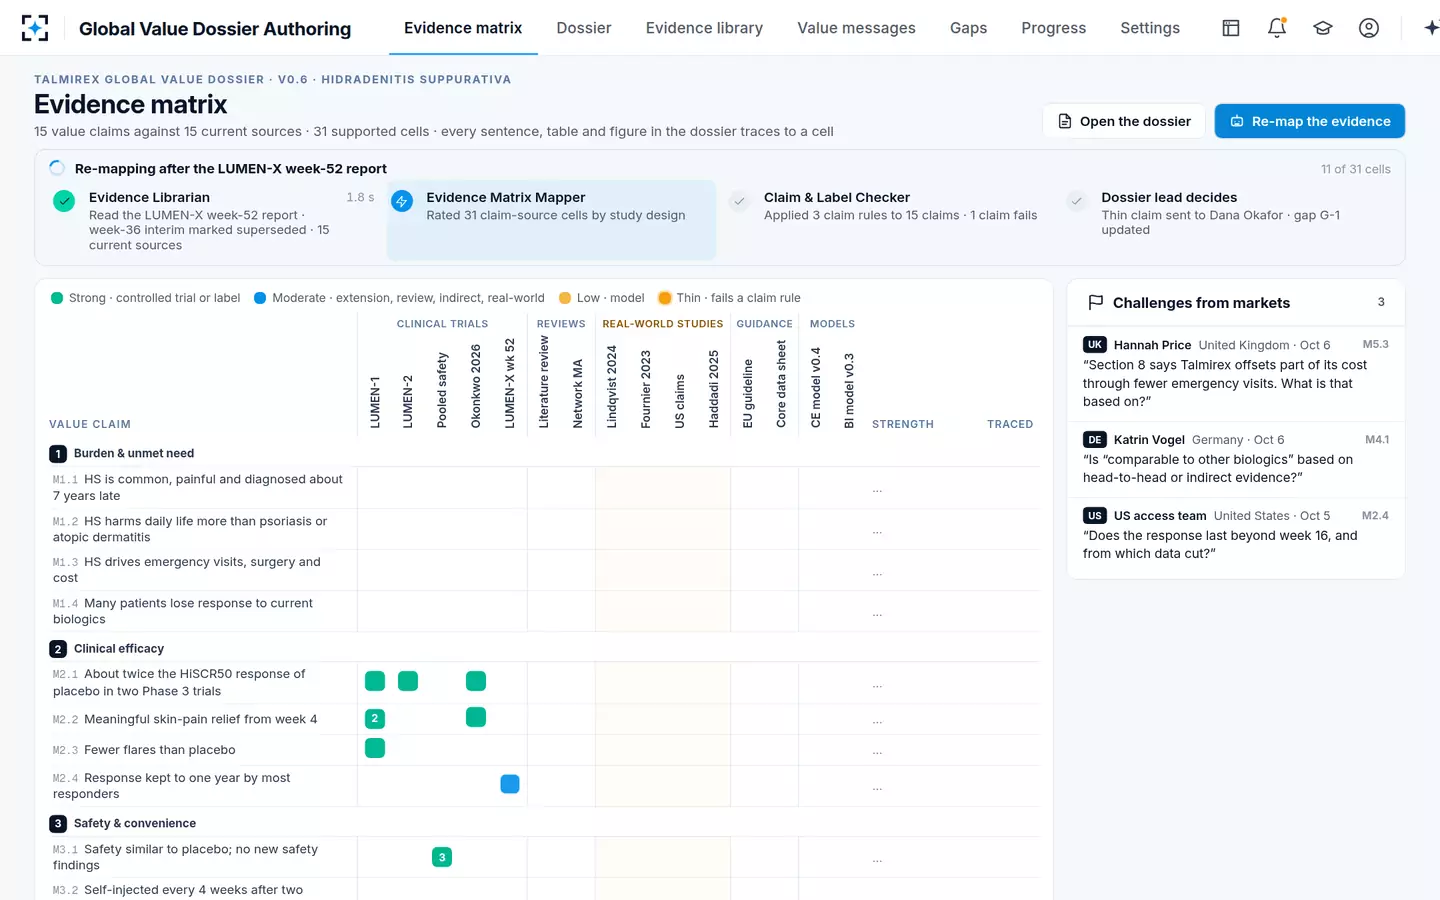
Task: Click the app logo icon
Action: click(35, 28)
